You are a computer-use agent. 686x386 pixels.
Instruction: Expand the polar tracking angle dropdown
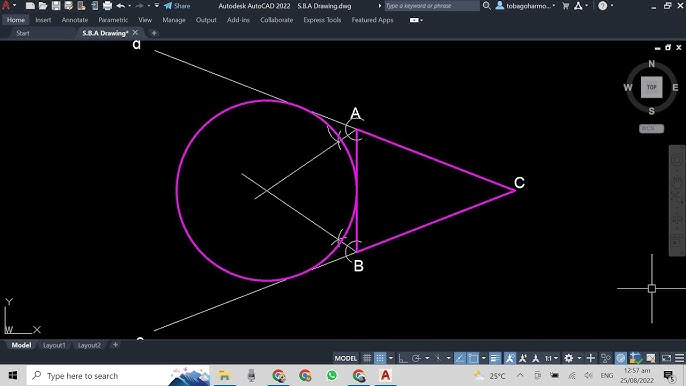click(427, 358)
